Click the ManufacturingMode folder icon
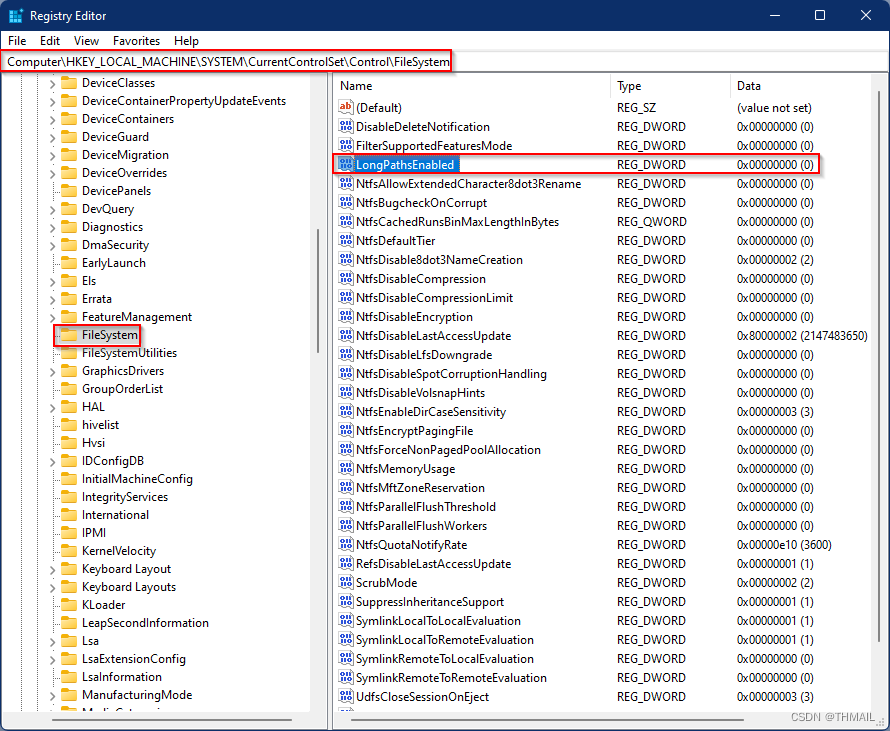 69,695
